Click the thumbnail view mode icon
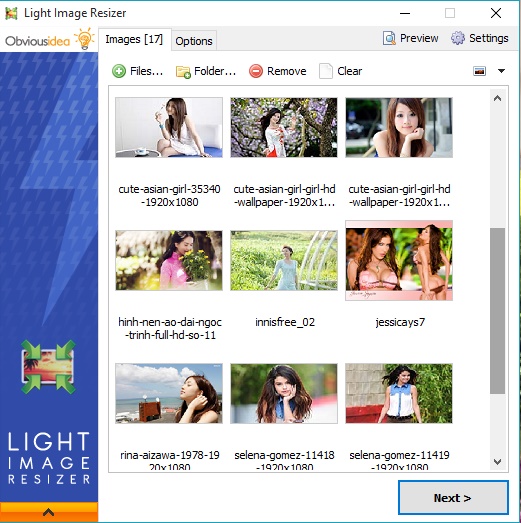The height and width of the screenshot is (523, 521). pyautogui.click(x=479, y=71)
